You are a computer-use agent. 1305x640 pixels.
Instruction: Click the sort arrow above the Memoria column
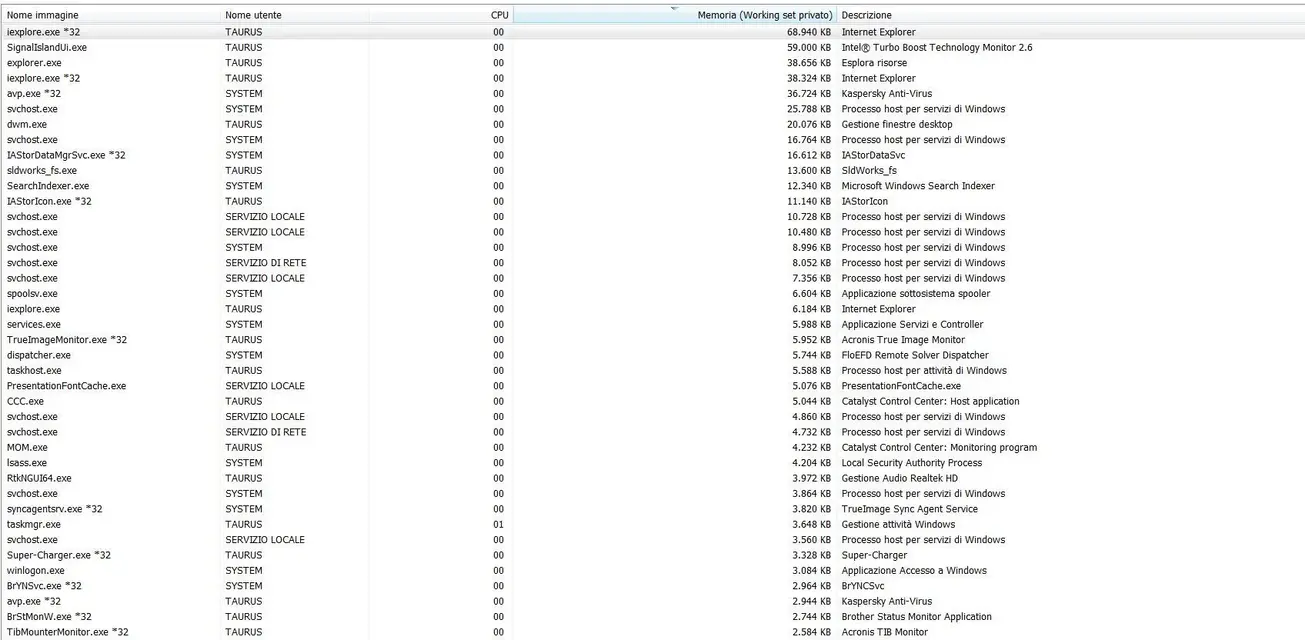(675, 7)
